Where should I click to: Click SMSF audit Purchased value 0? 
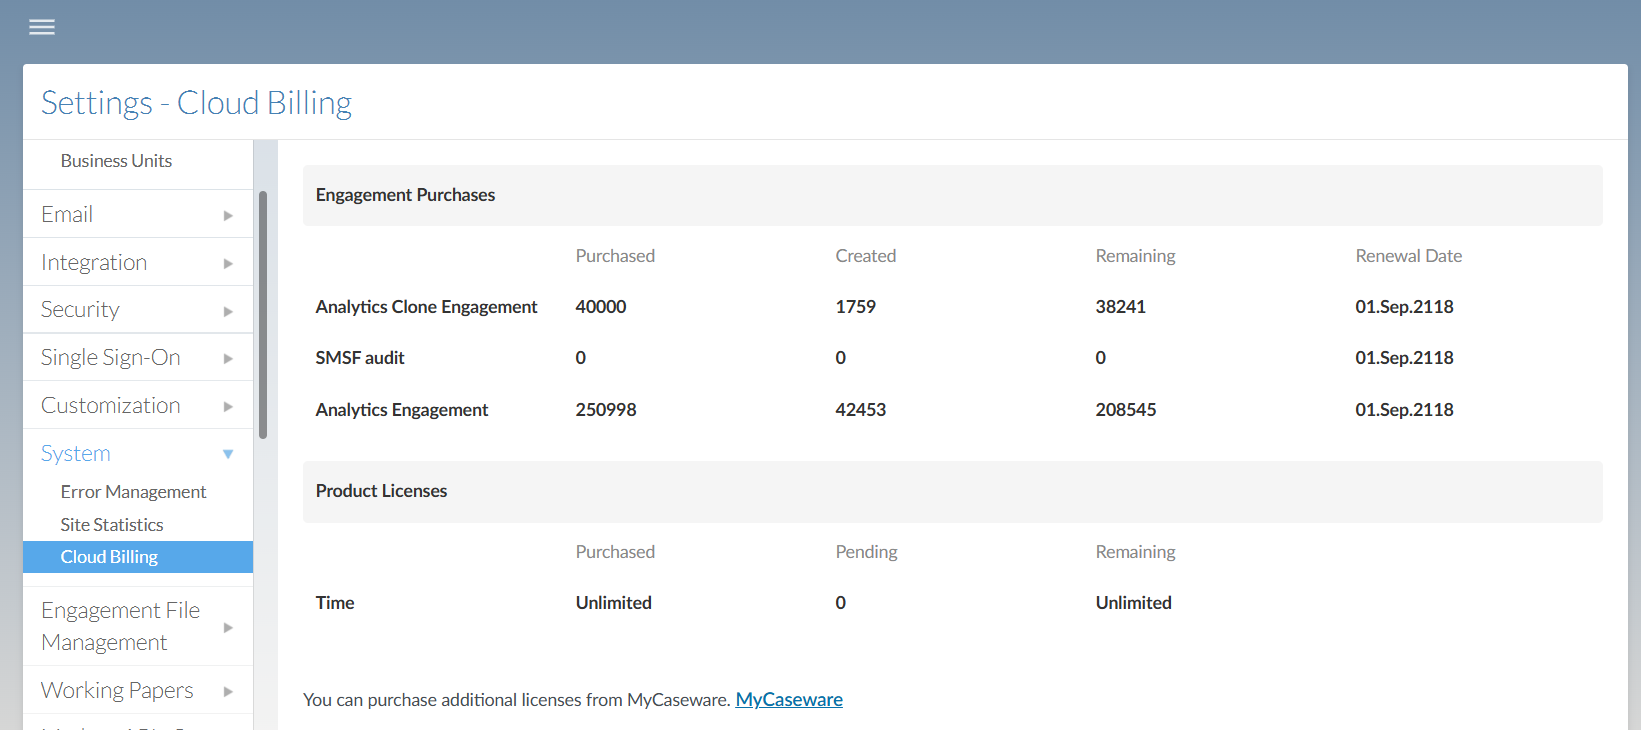[x=581, y=358]
